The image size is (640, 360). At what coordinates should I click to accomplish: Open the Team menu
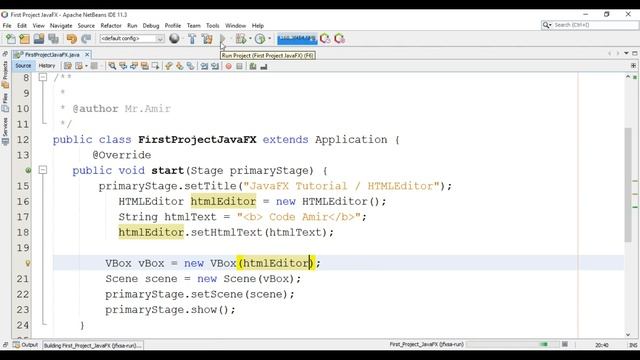(x=193, y=25)
